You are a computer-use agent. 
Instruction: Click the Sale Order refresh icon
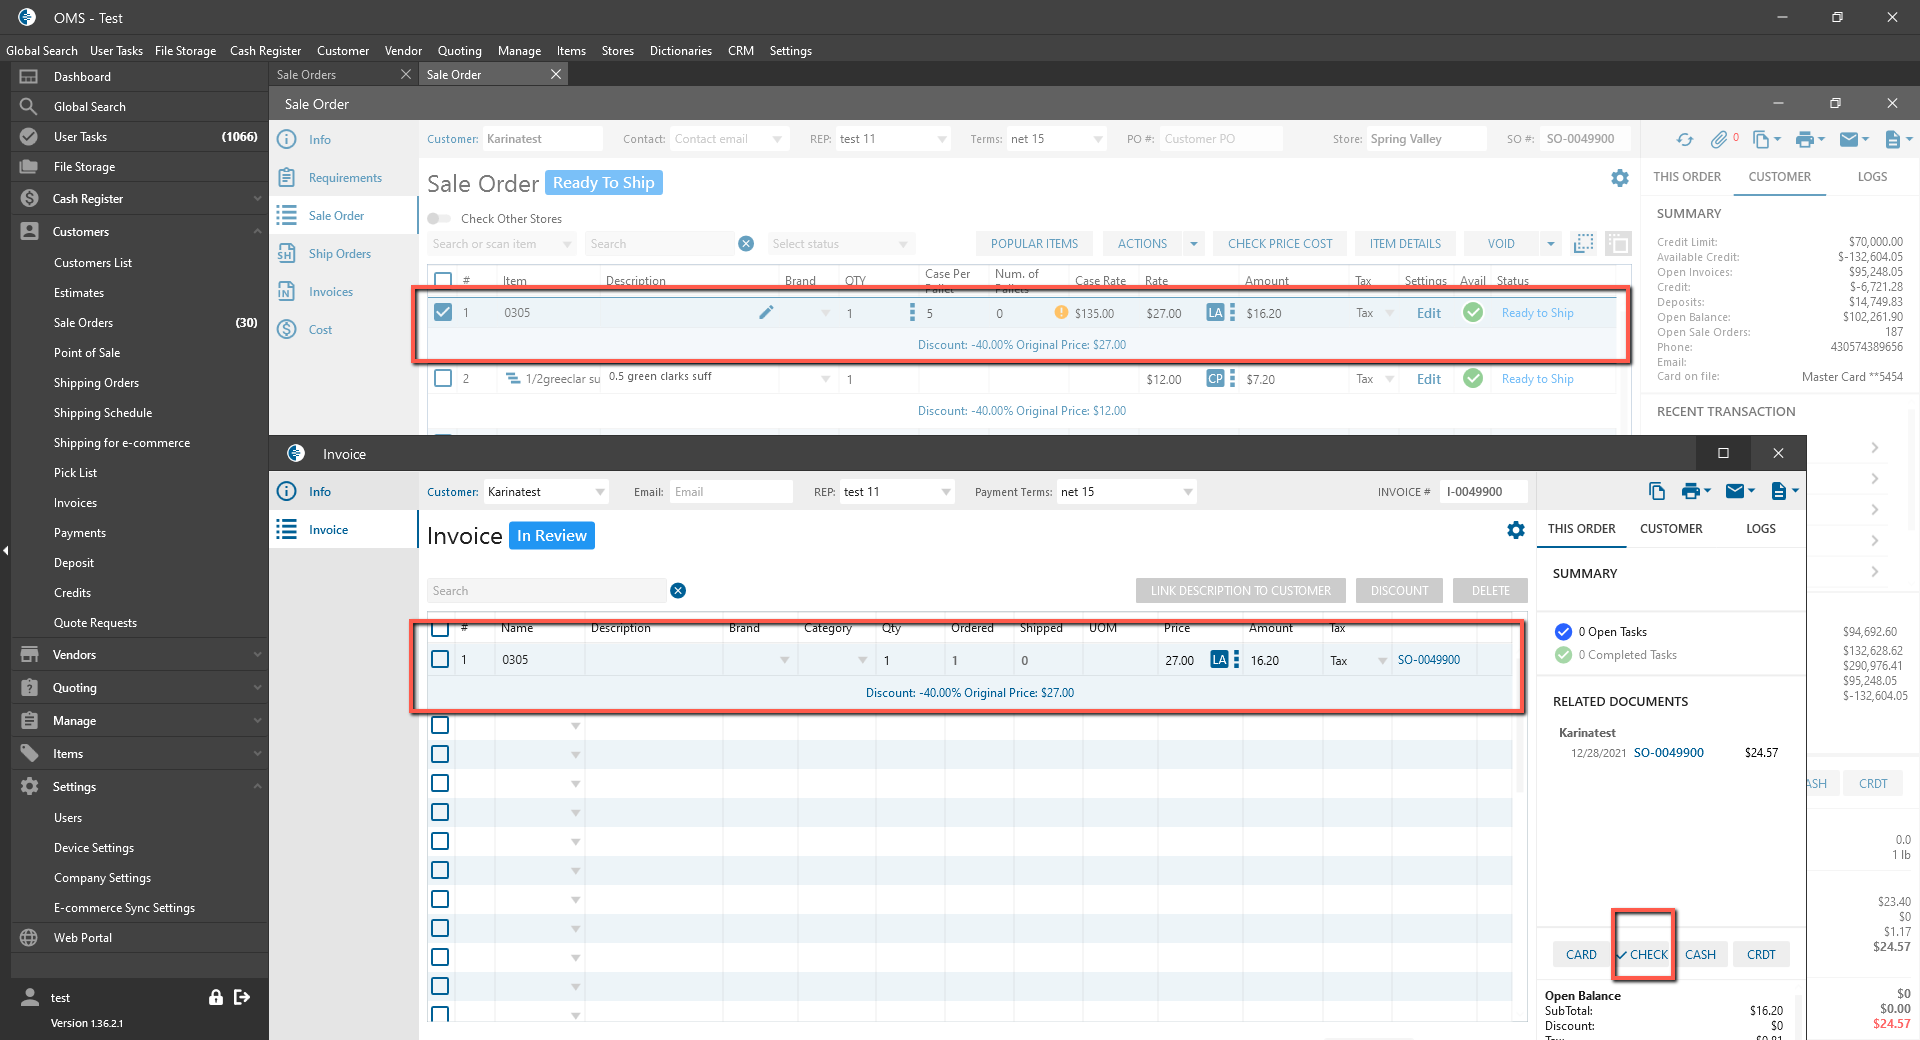coord(1685,140)
